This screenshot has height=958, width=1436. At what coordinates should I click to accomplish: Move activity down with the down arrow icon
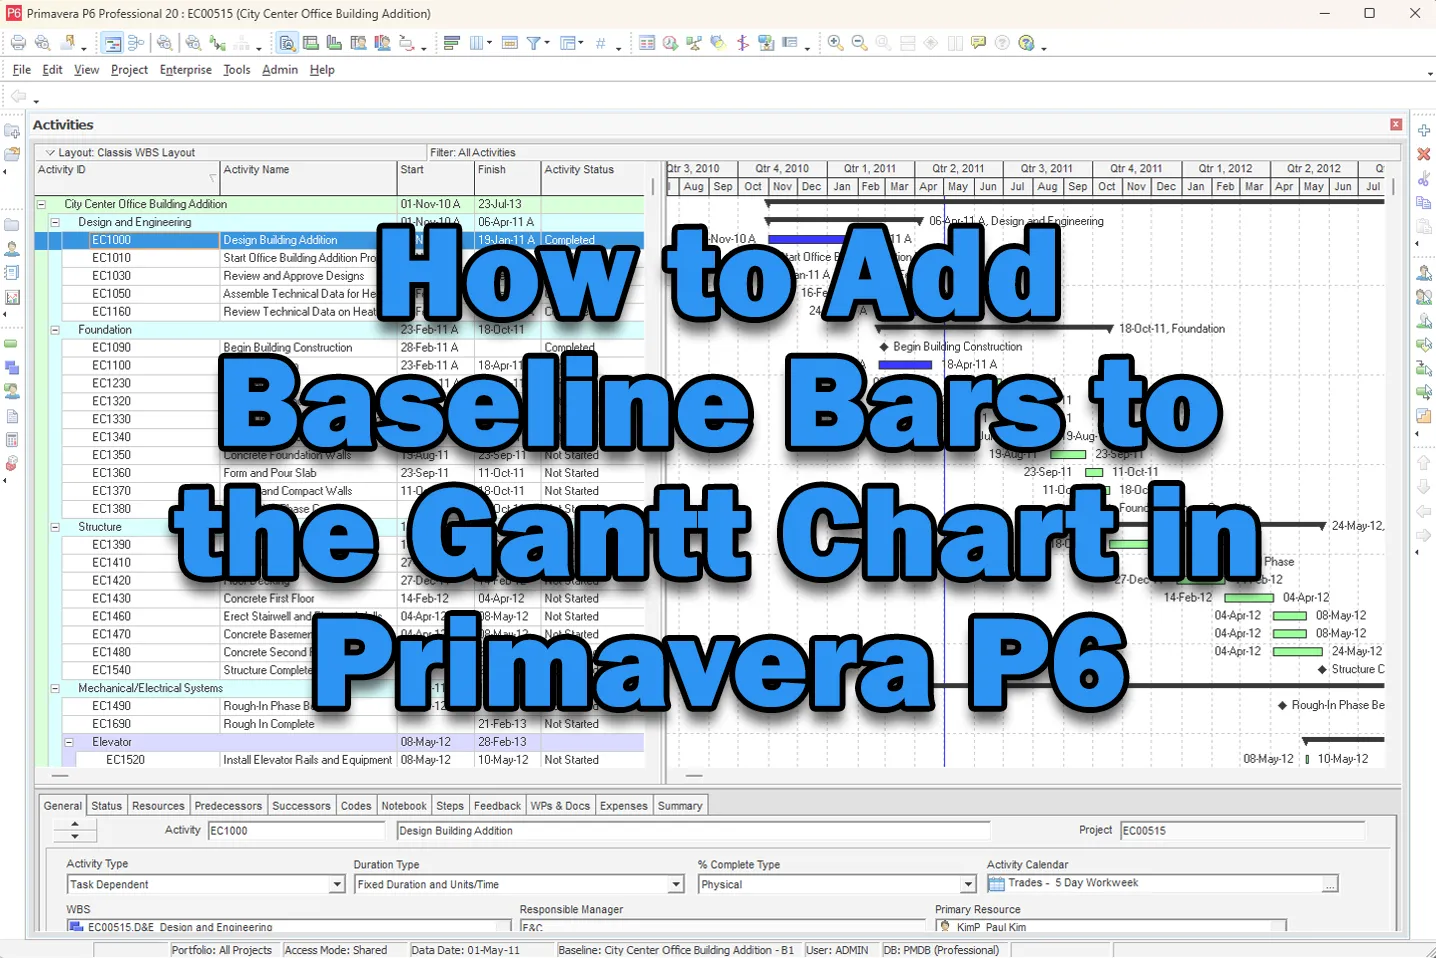click(1424, 487)
